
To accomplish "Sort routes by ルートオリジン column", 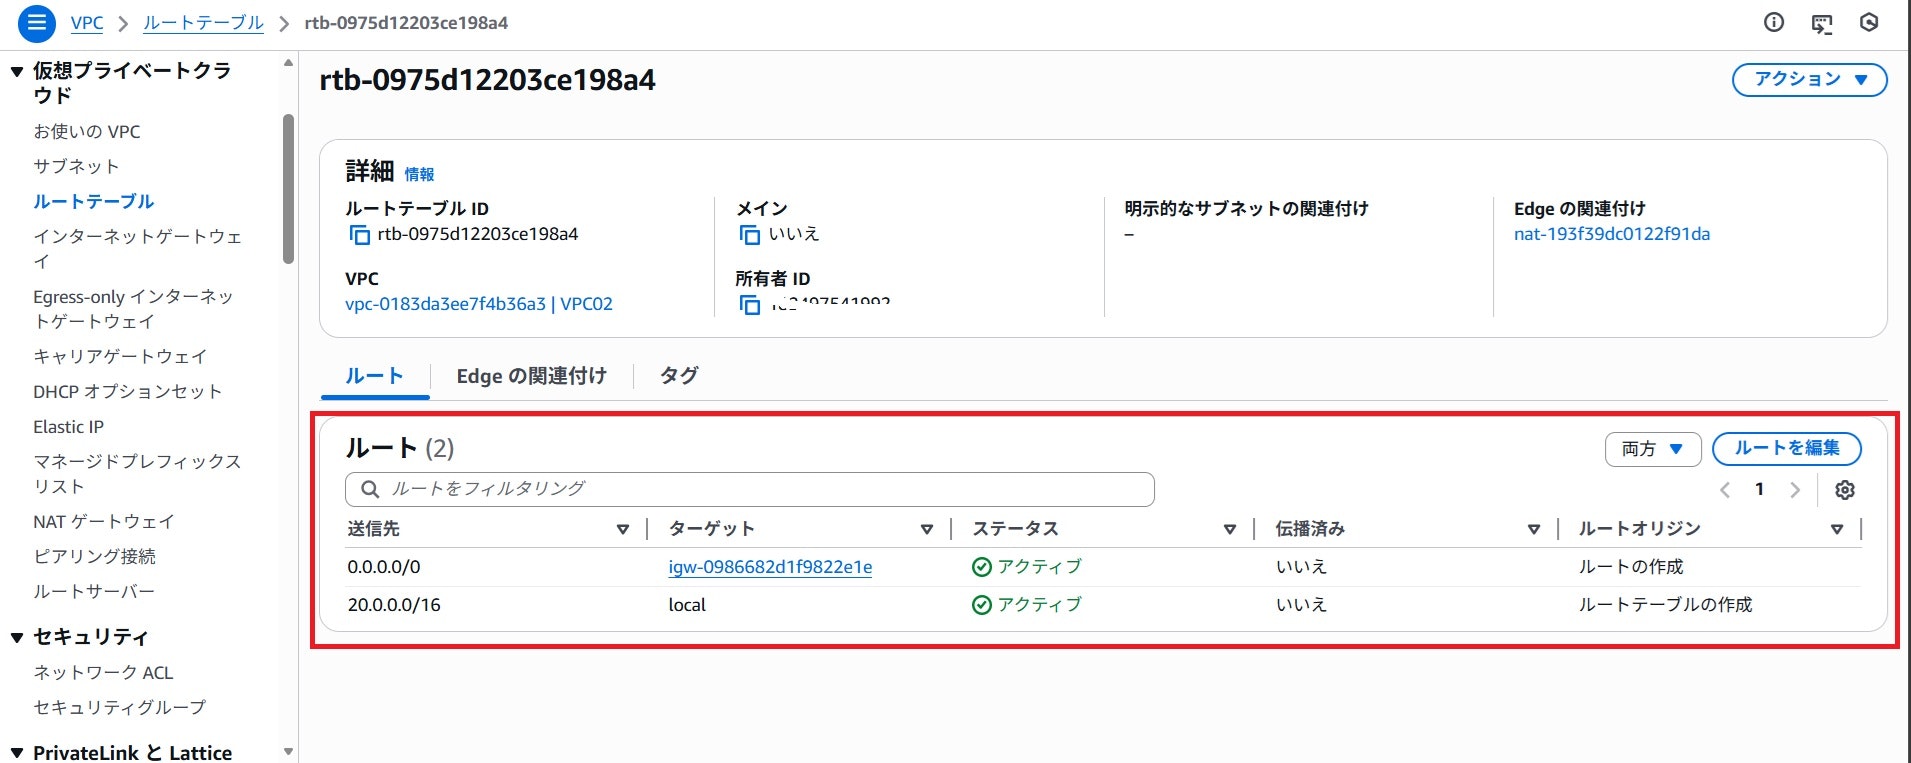I will pos(1837,529).
